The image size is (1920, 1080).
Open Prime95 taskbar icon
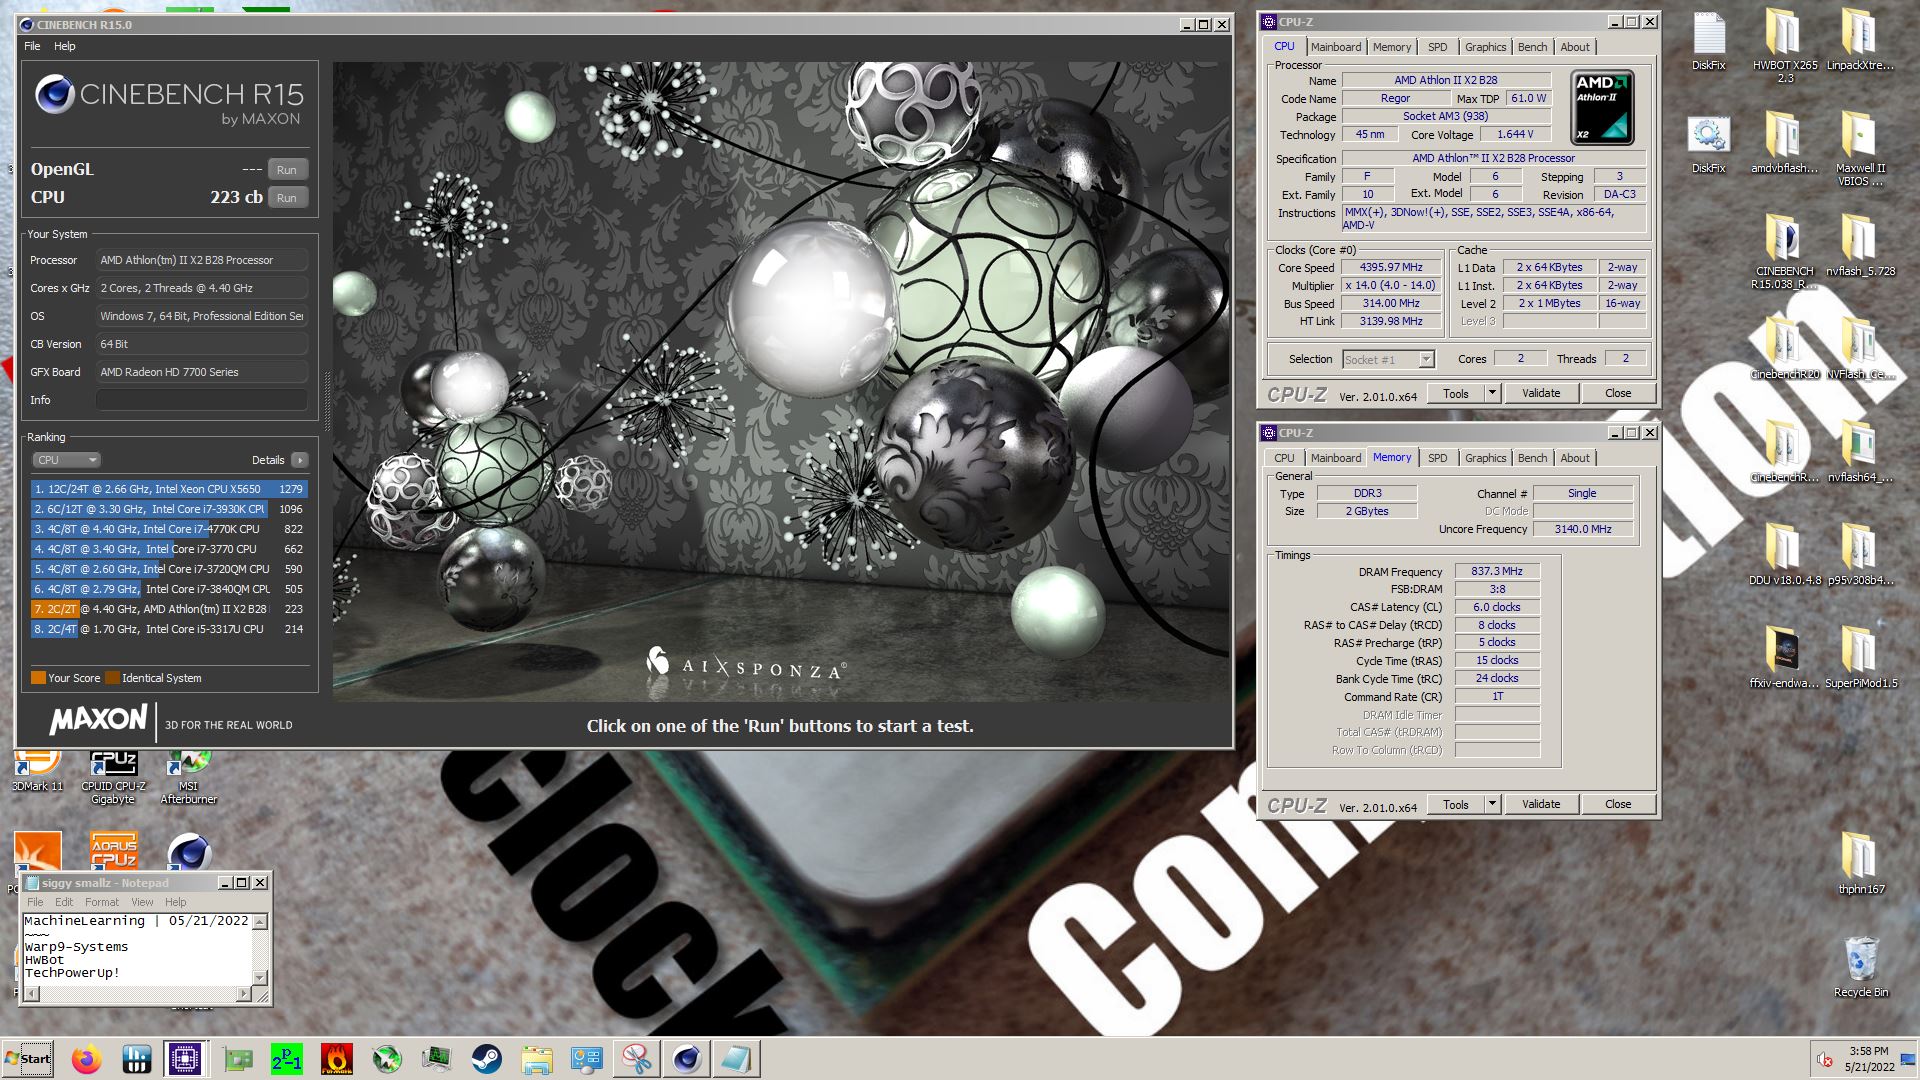287,1059
